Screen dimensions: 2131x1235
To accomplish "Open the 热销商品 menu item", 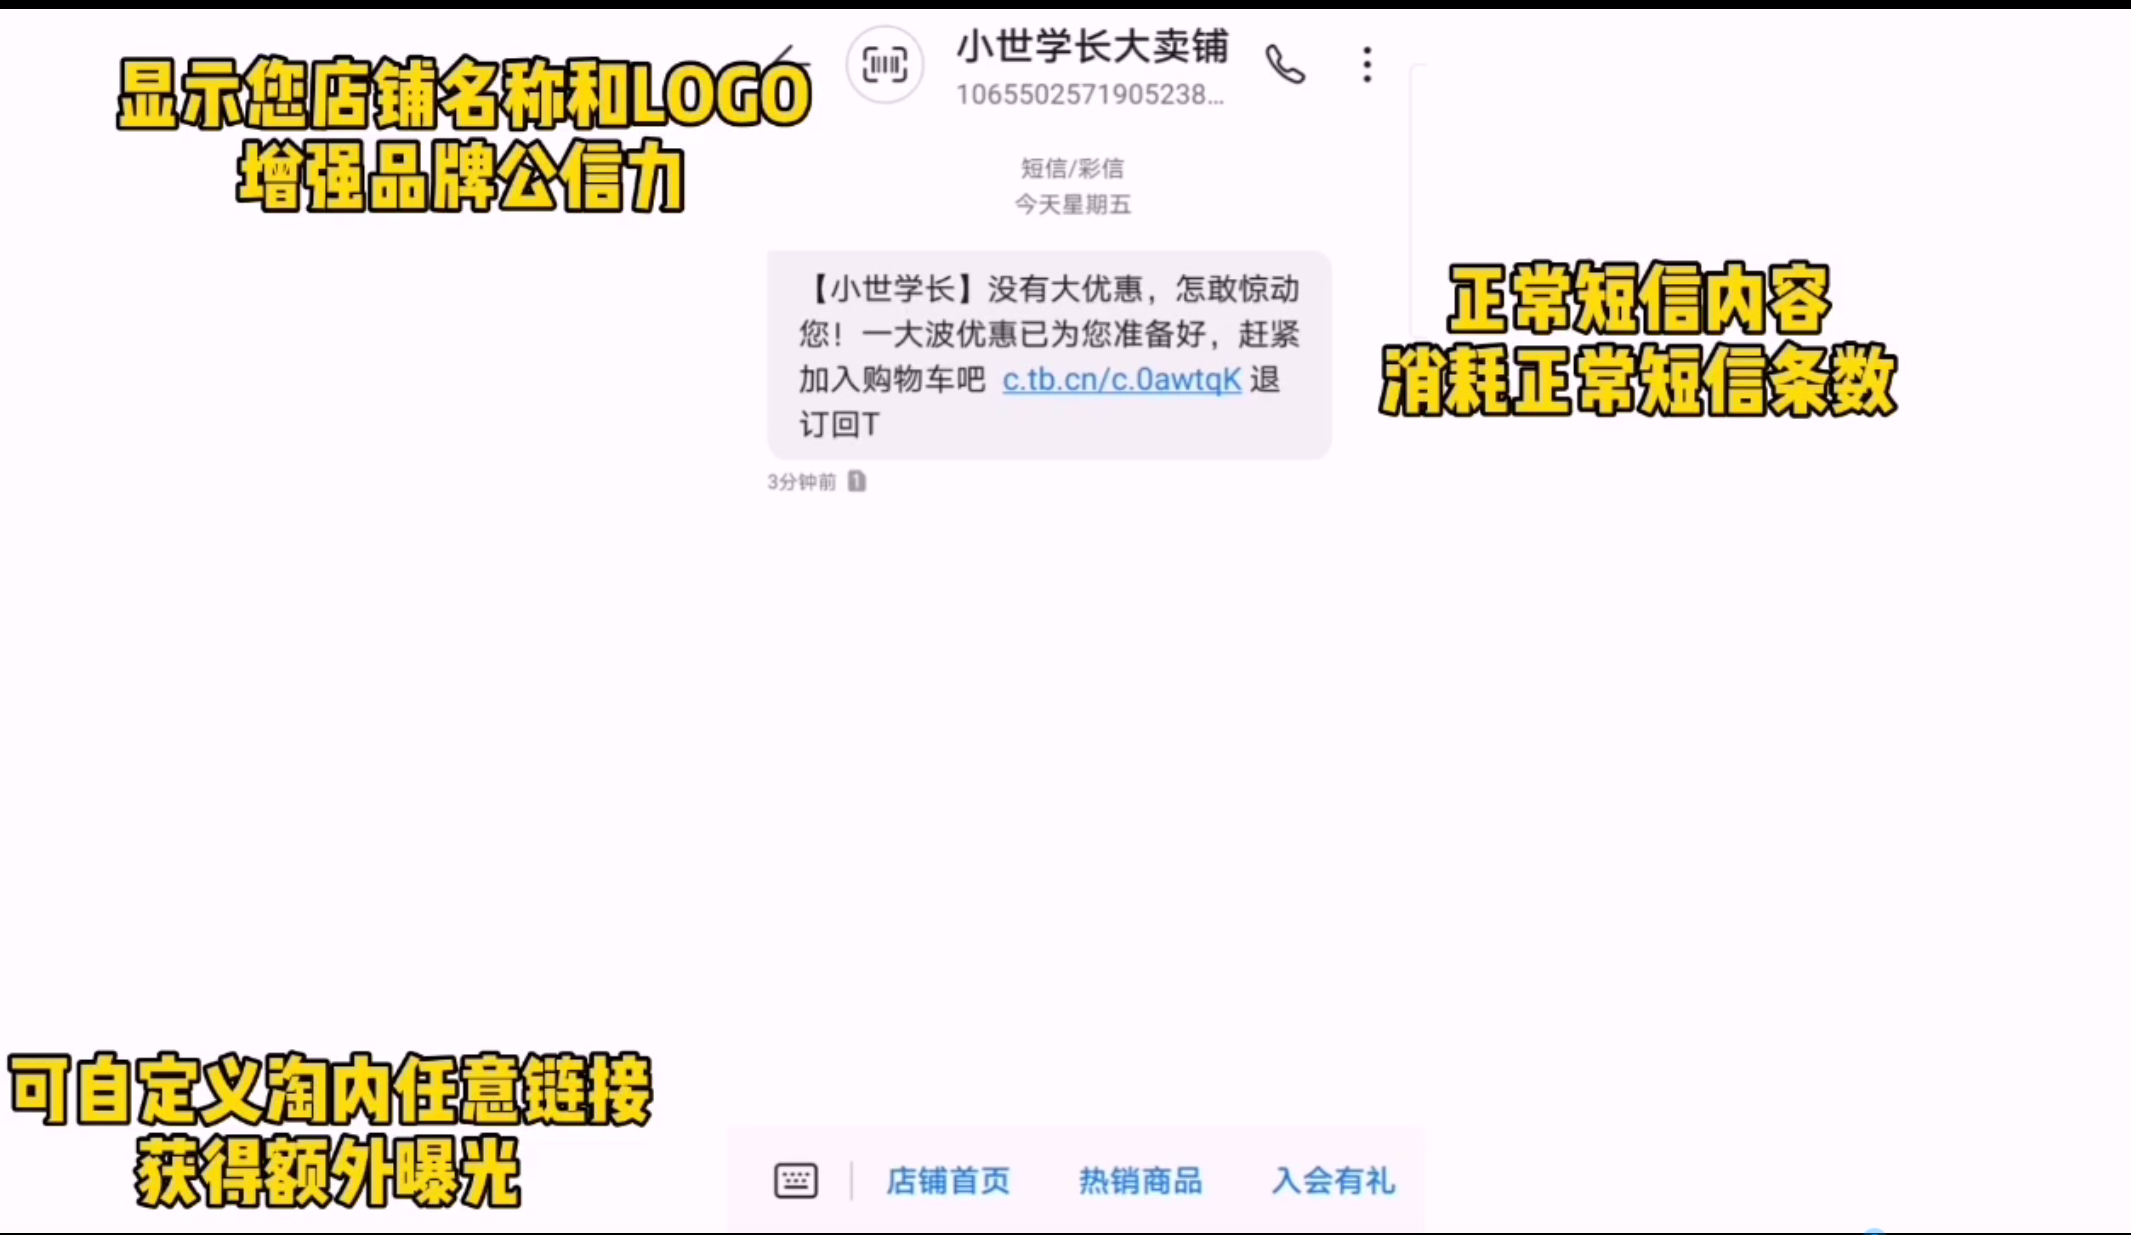I will pos(1140,1181).
